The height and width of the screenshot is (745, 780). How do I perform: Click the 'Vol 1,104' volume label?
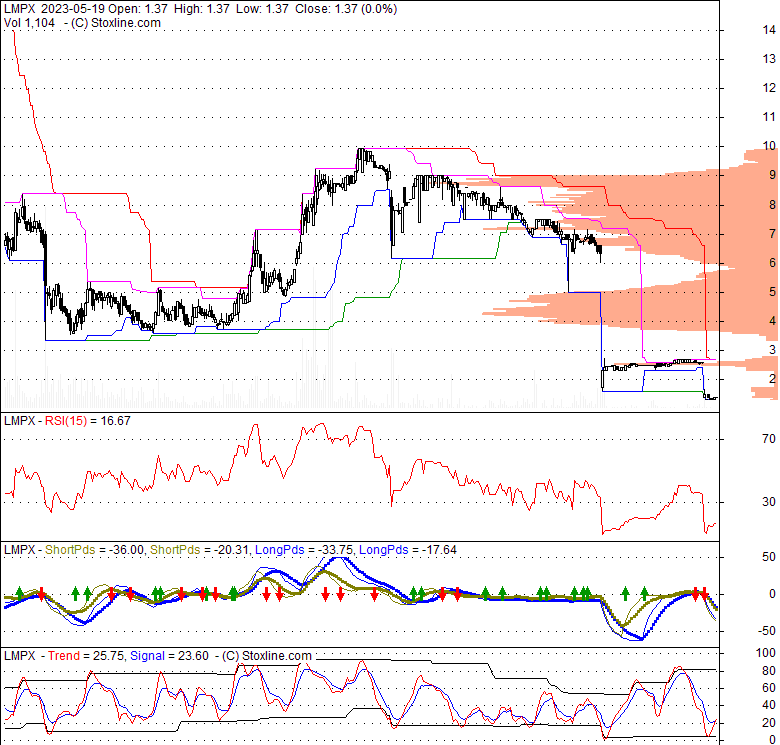(x=29, y=23)
